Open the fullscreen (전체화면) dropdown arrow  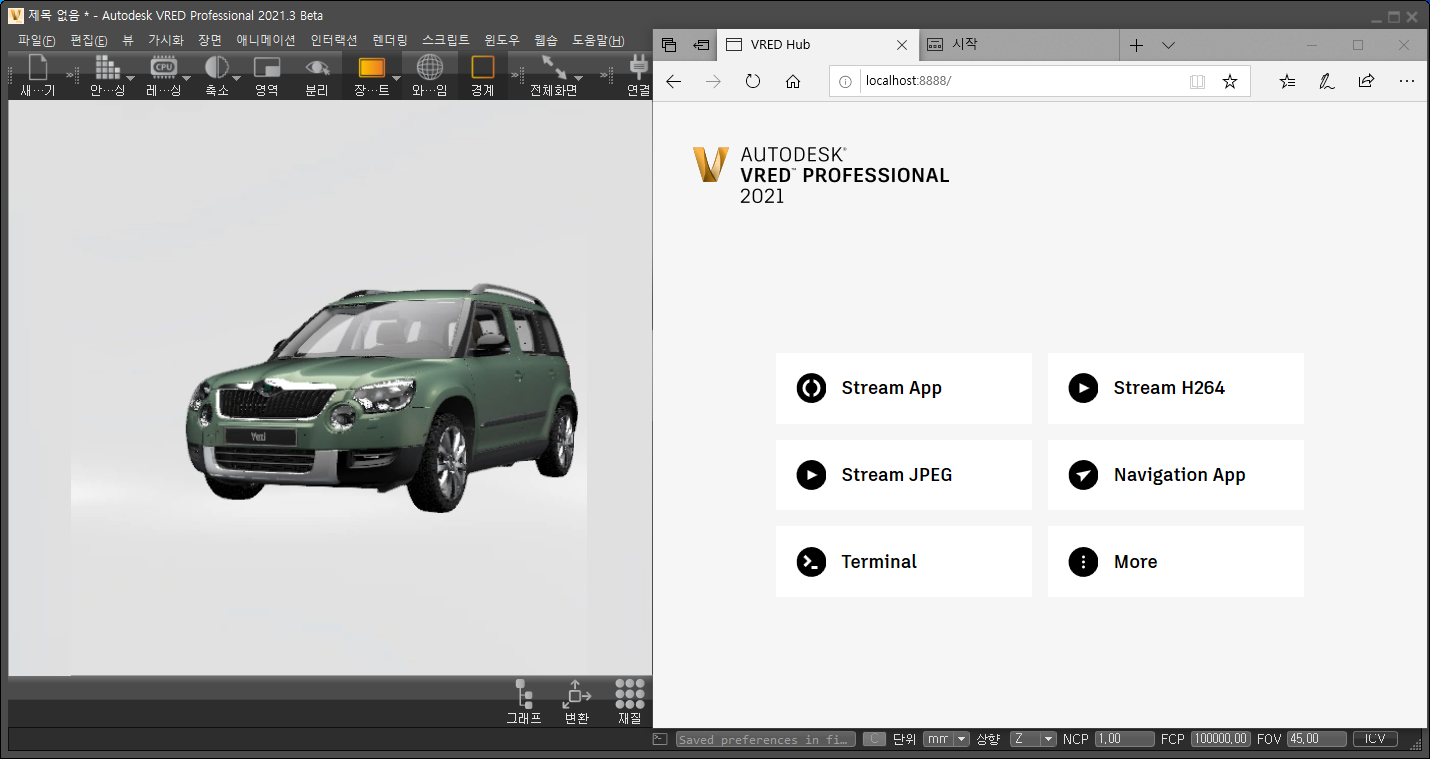[578, 78]
